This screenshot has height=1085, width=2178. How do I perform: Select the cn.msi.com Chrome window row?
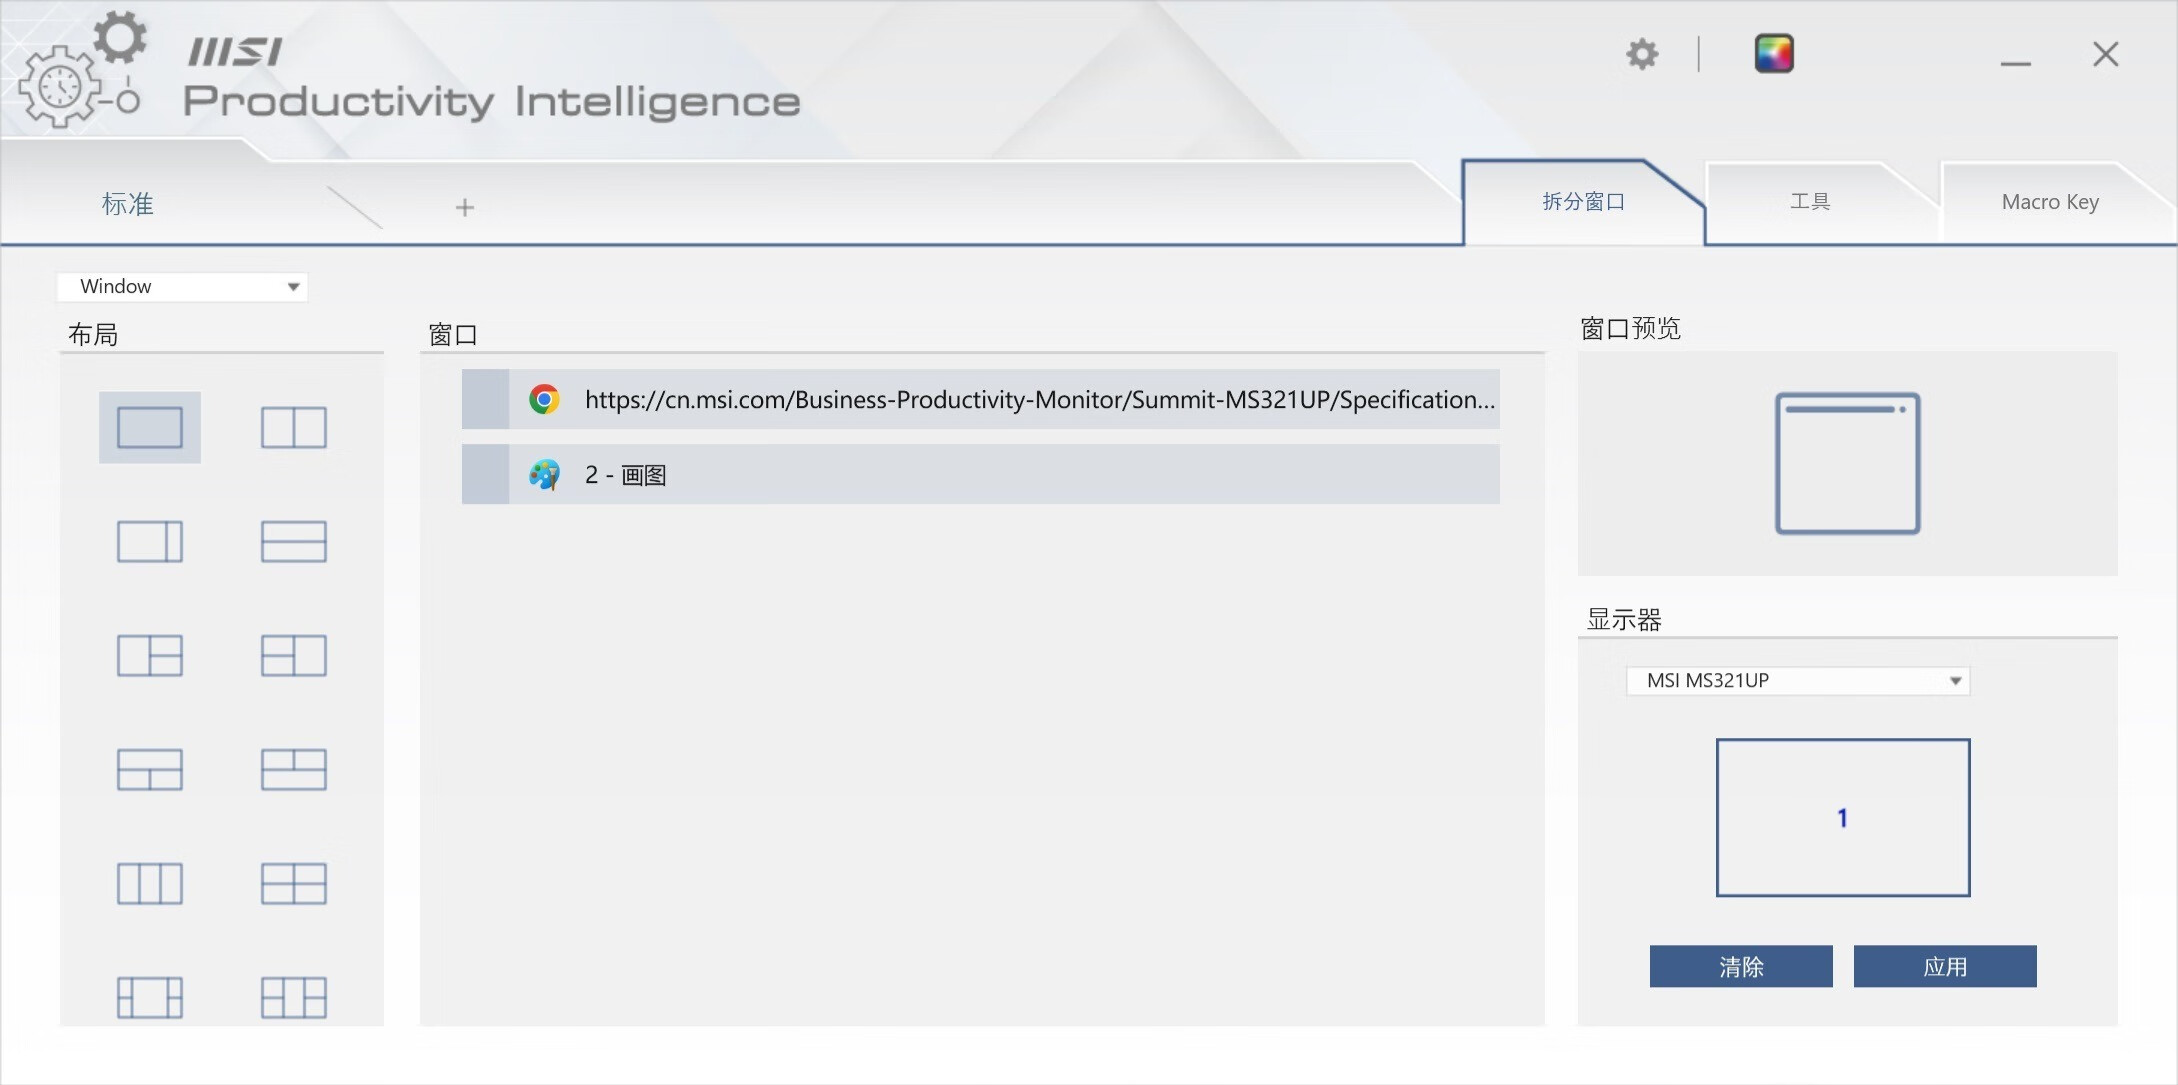[981, 400]
